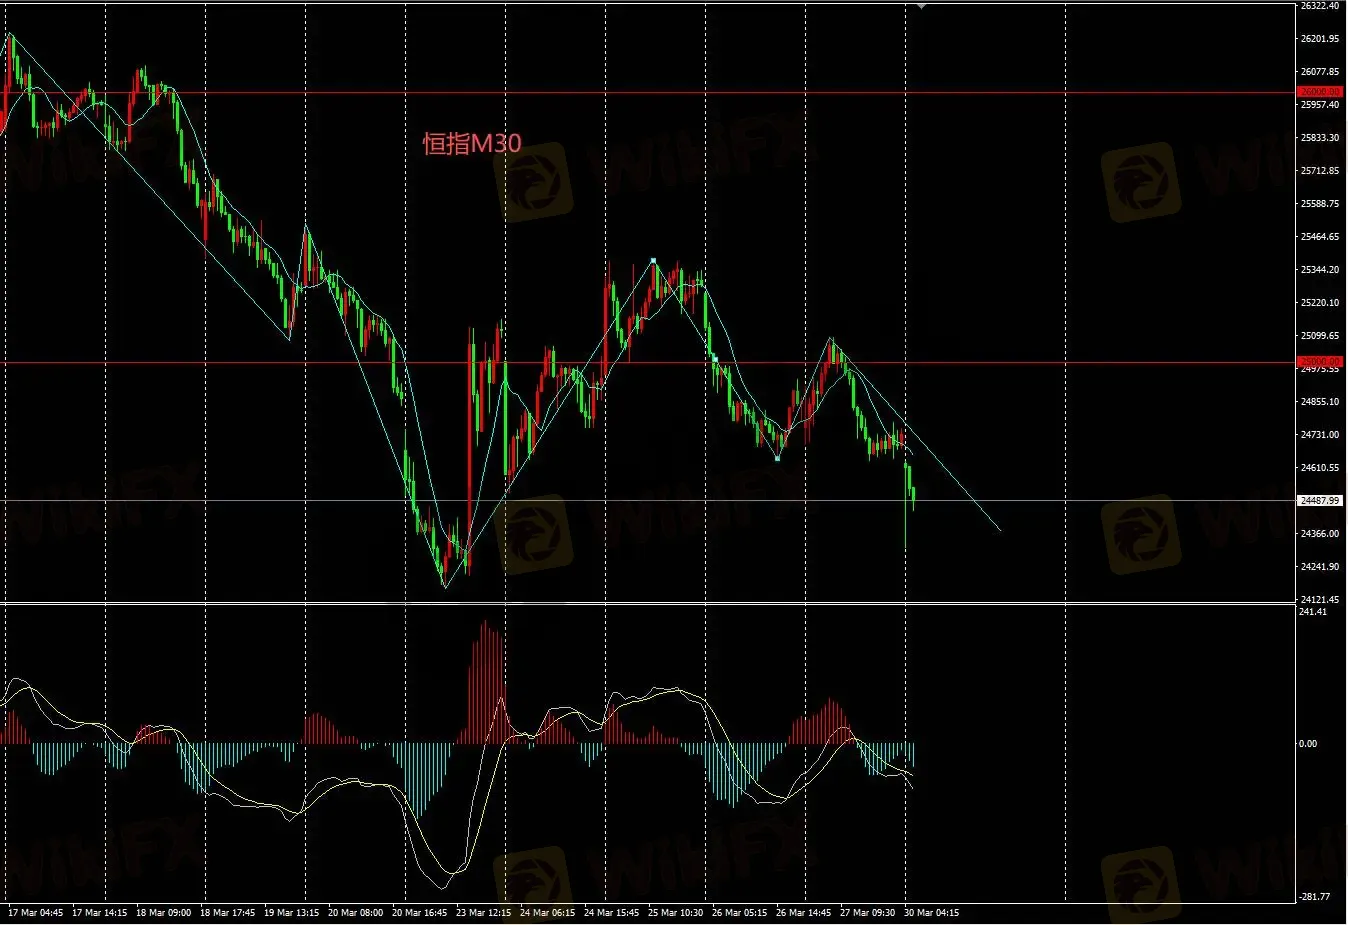
Task: Click price axis label 24121.45
Action: [1320, 600]
